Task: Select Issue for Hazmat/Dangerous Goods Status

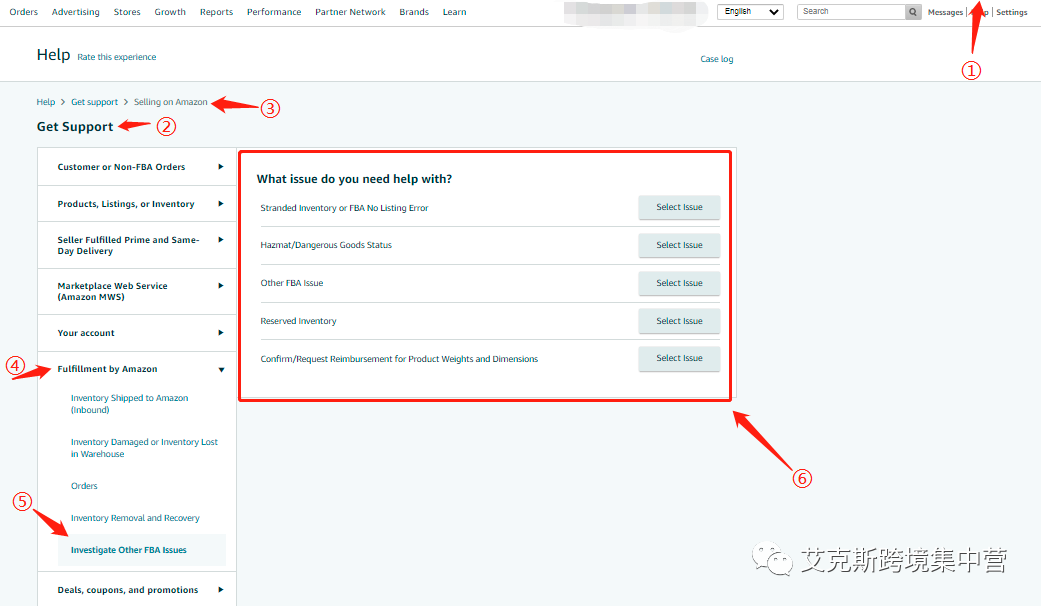Action: tap(679, 245)
